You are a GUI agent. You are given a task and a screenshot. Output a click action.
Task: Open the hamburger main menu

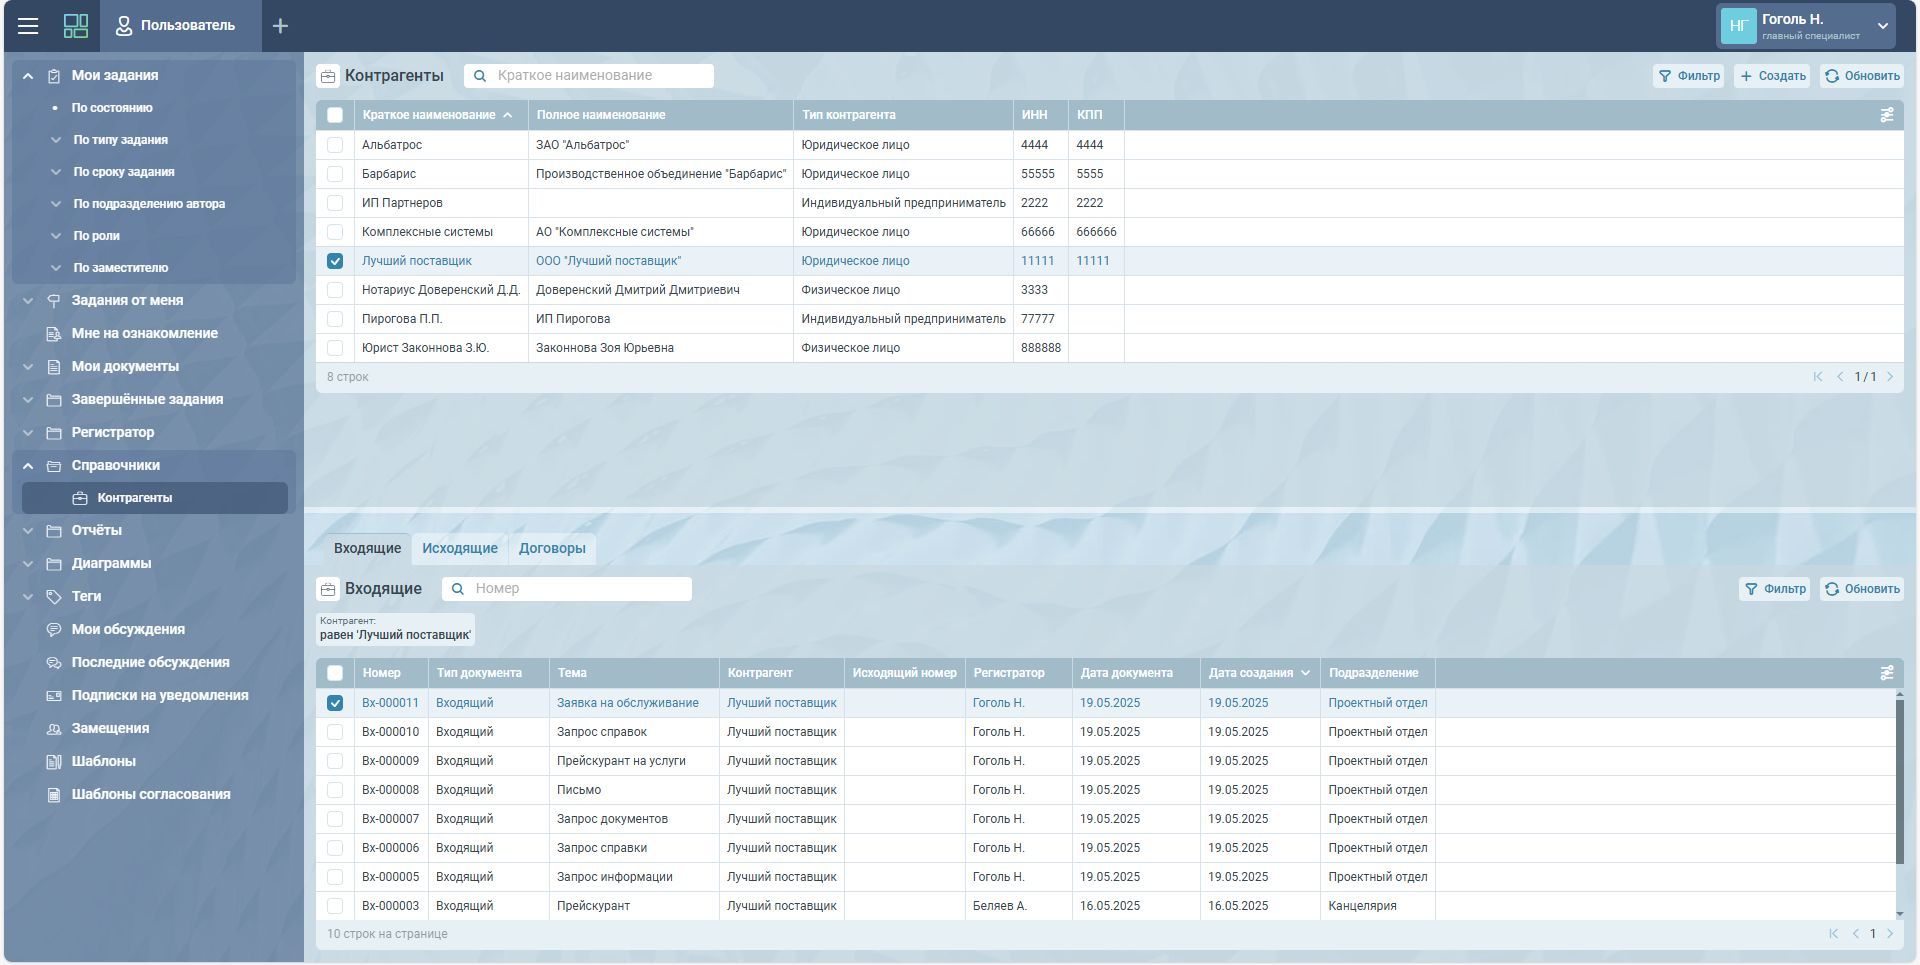(x=28, y=26)
